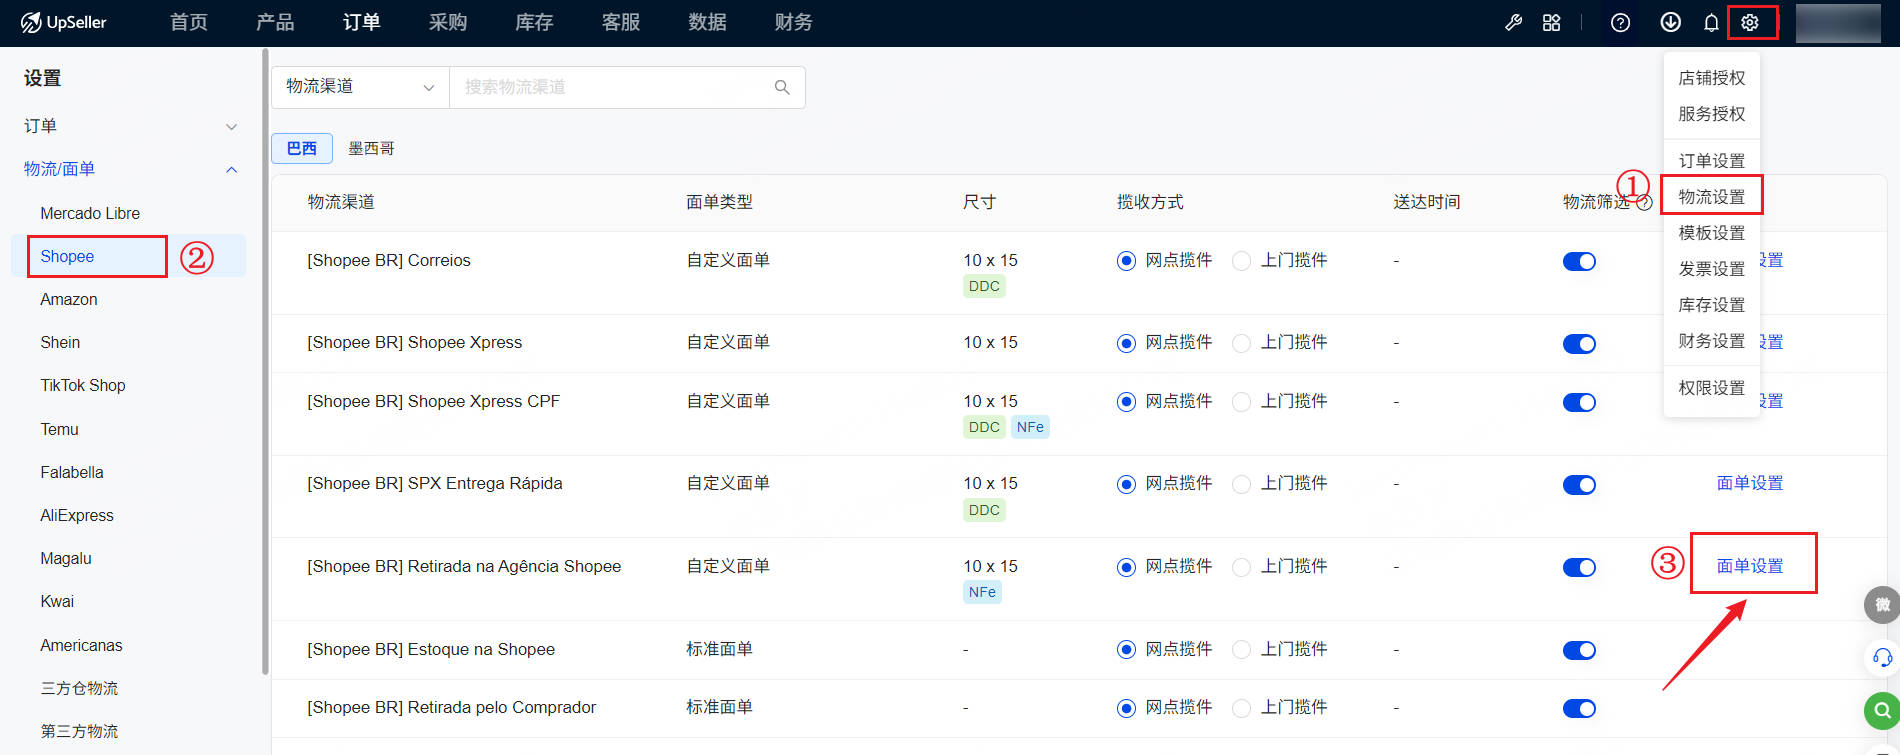This screenshot has height=755, width=1900.
Task: Click the notification bell icon
Action: click(x=1711, y=22)
